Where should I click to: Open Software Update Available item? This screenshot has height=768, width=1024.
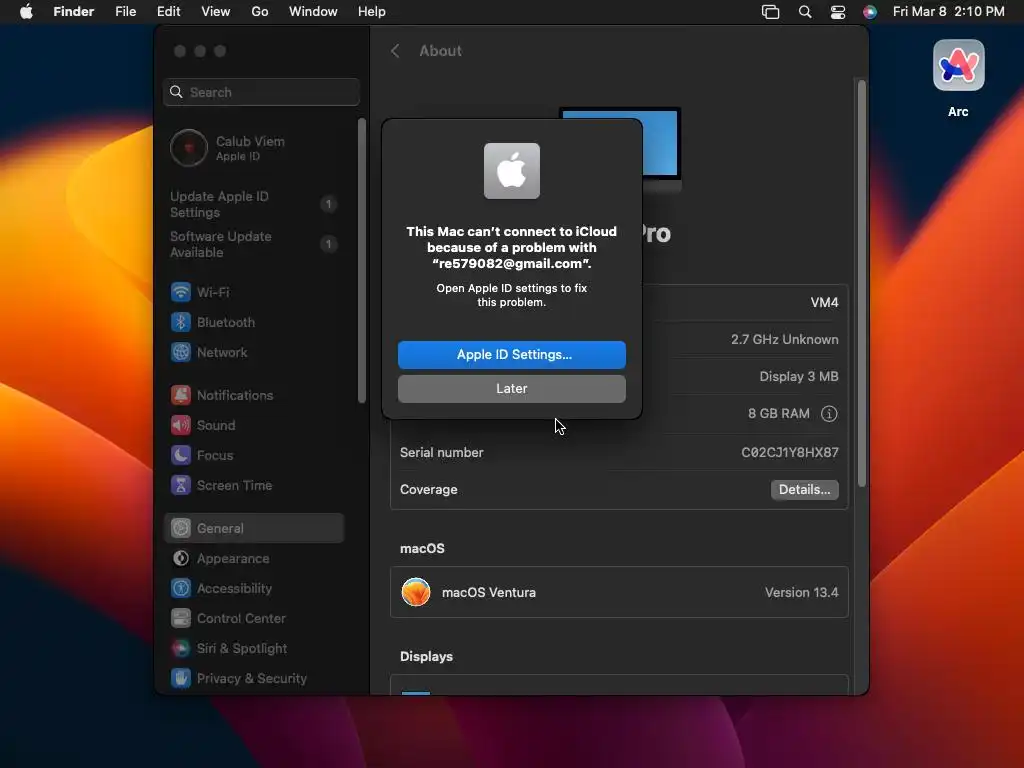point(255,244)
